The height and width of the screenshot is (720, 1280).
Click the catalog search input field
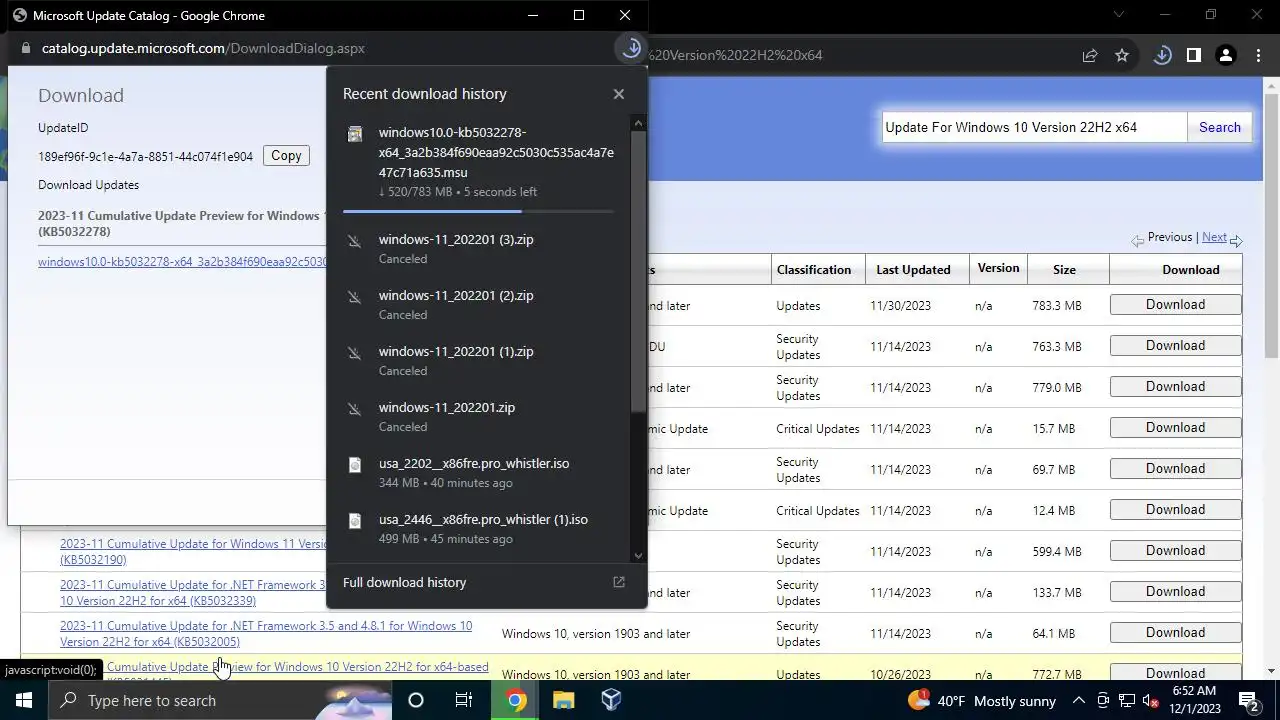(x=1034, y=127)
